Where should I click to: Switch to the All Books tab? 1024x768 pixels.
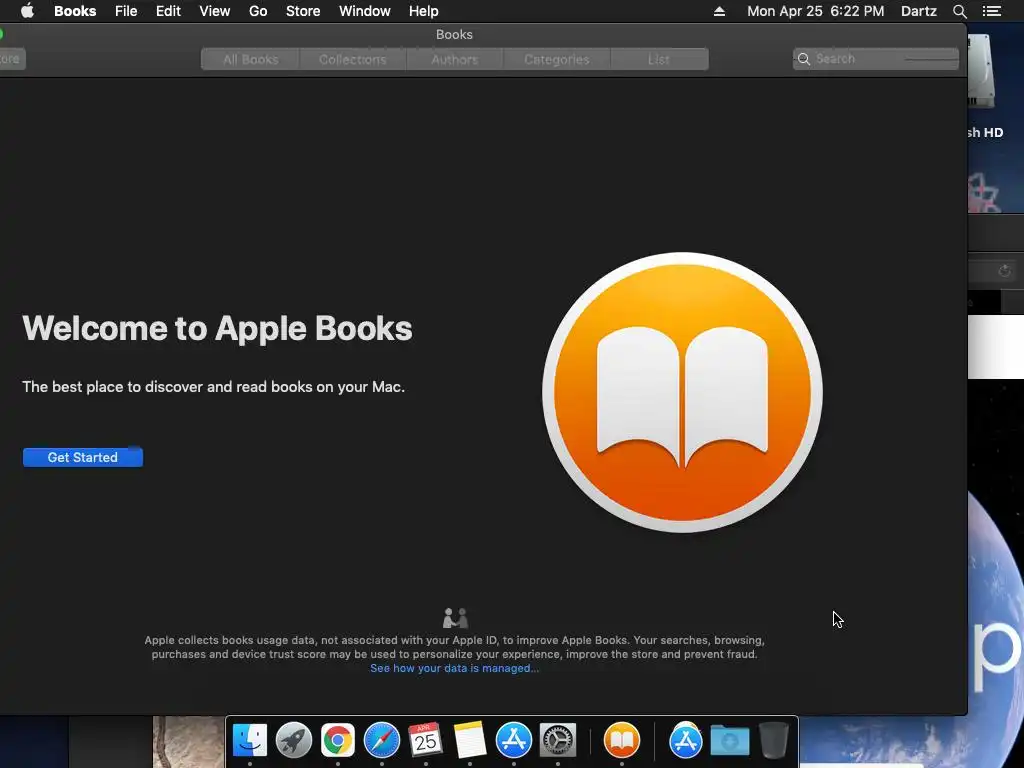251,59
